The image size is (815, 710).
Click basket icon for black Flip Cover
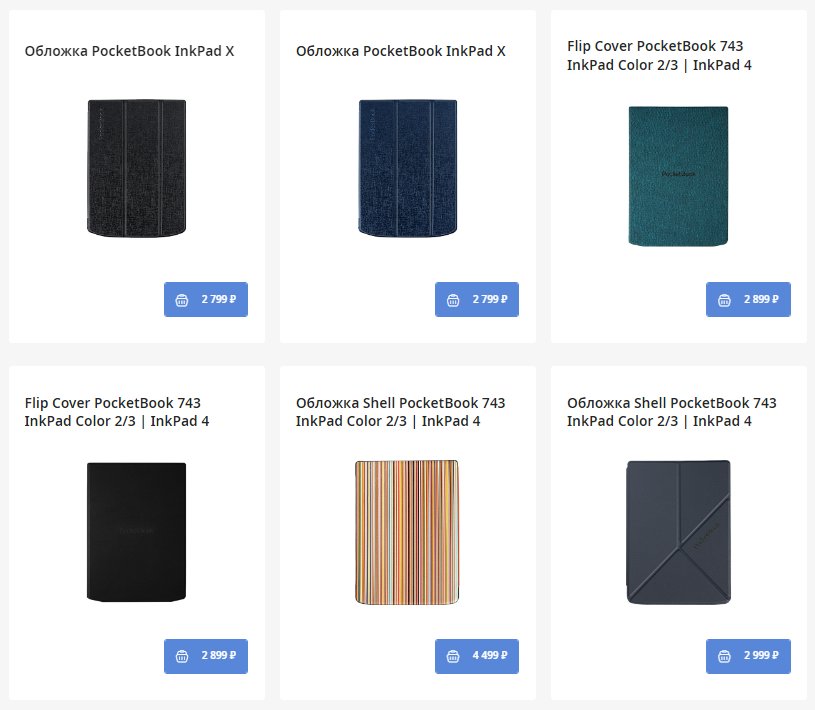pos(182,656)
